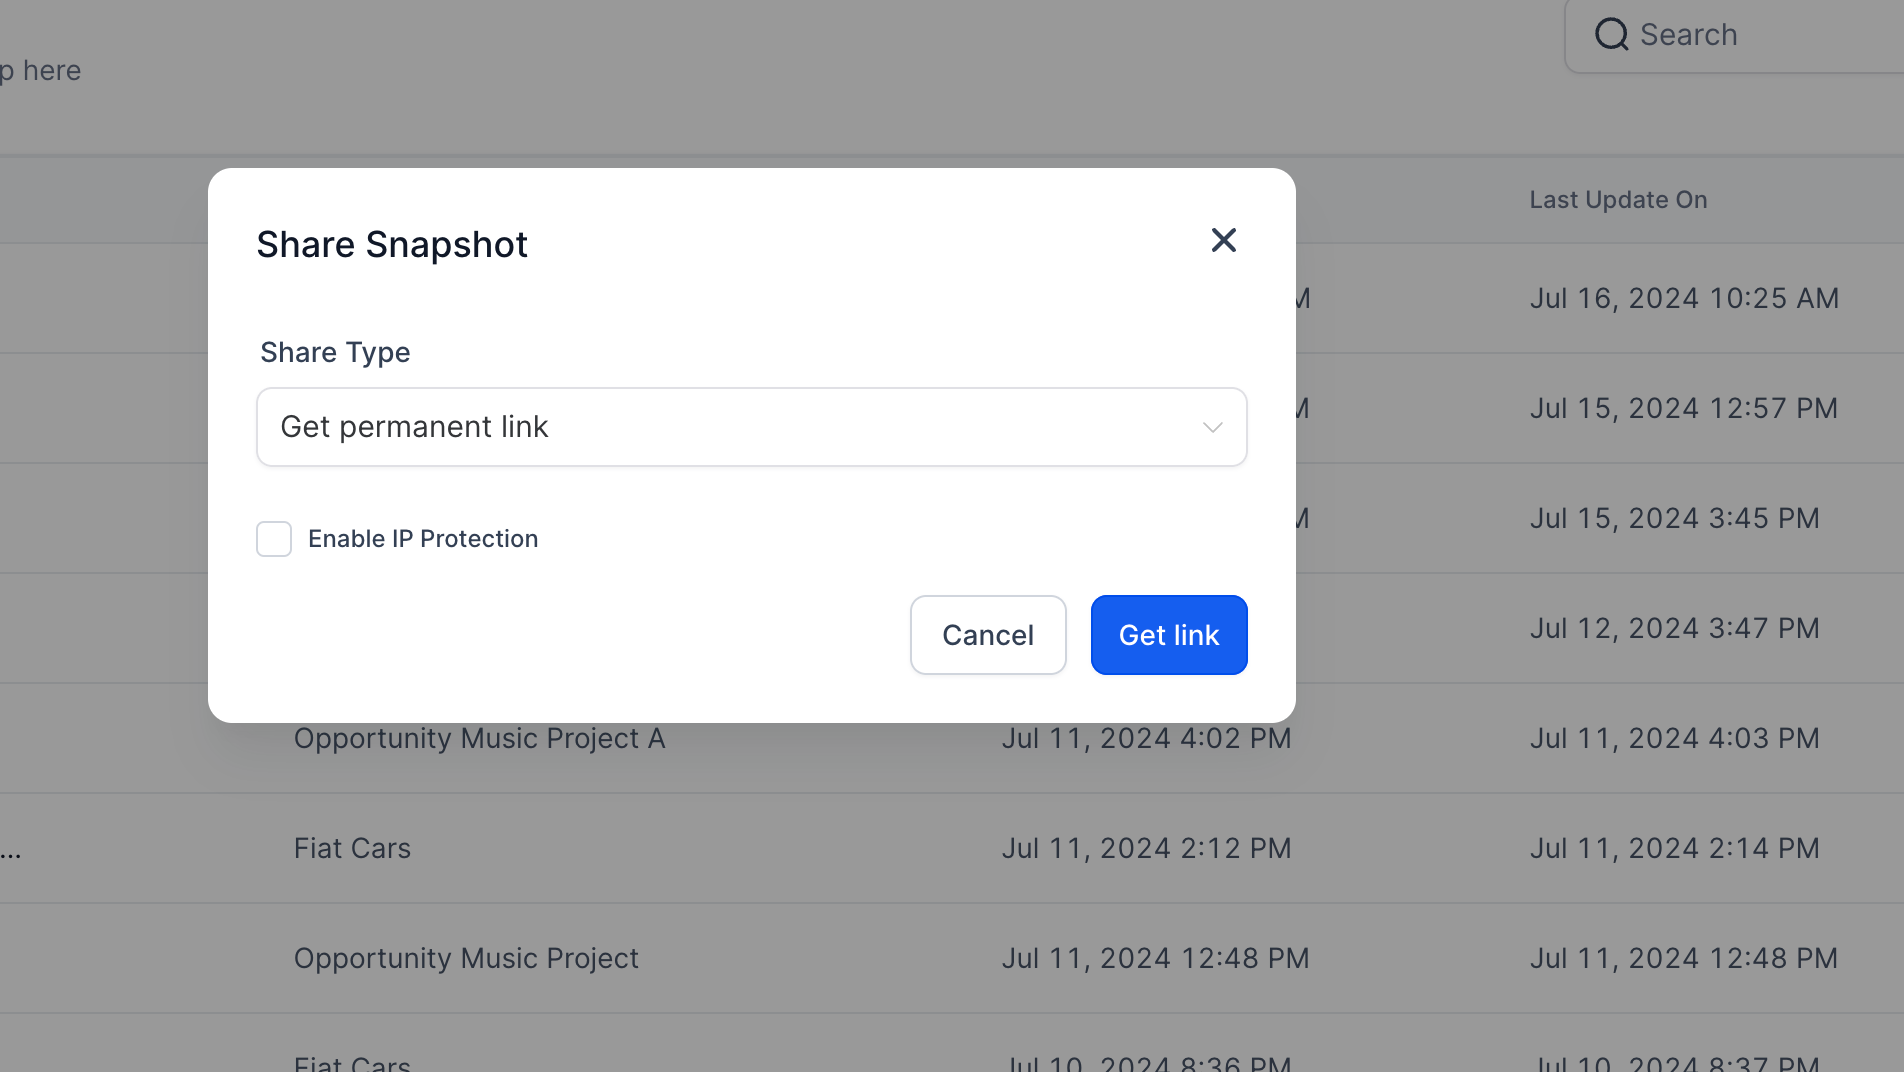This screenshot has width=1904, height=1072.
Task: Open the Share Type dropdown
Action: click(x=751, y=427)
